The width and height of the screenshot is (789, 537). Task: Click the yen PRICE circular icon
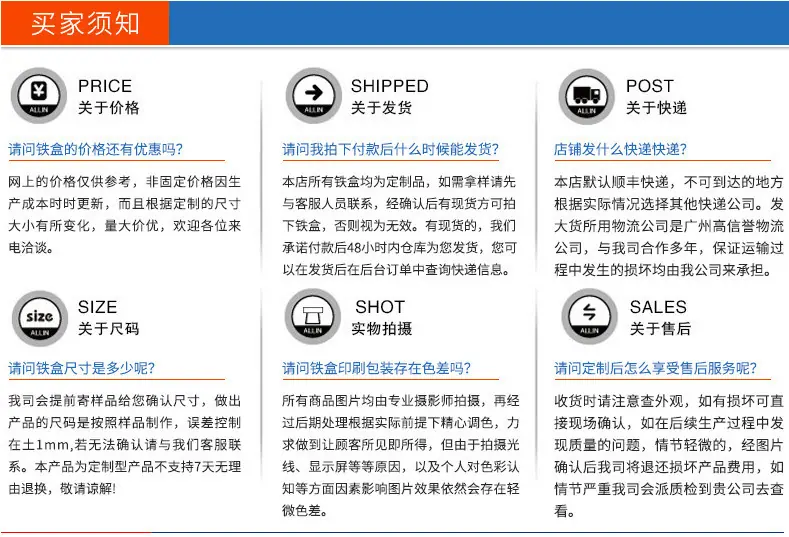point(39,96)
